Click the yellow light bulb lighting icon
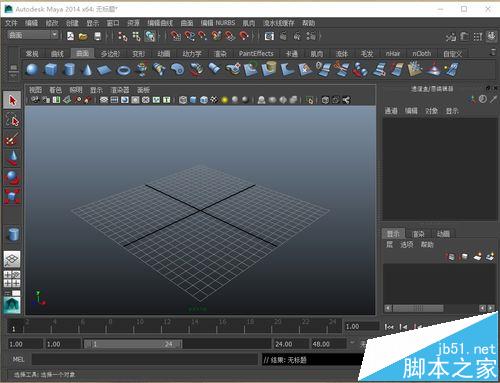Screen dimensions: 500x383 pos(224,100)
